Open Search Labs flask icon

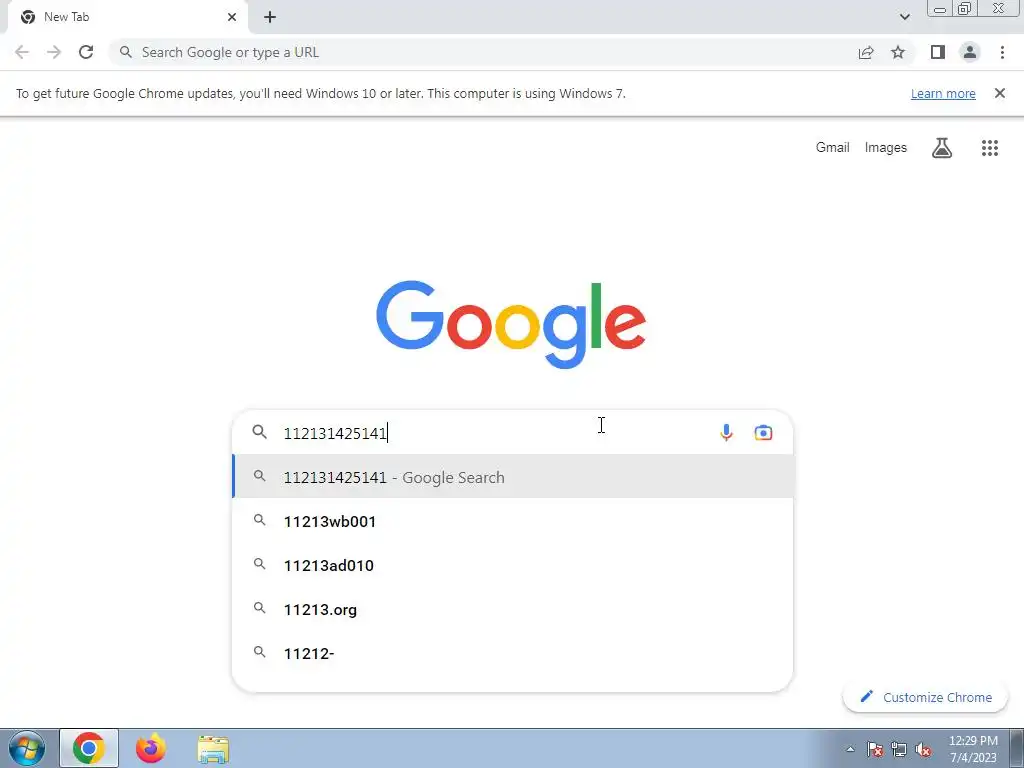942,148
